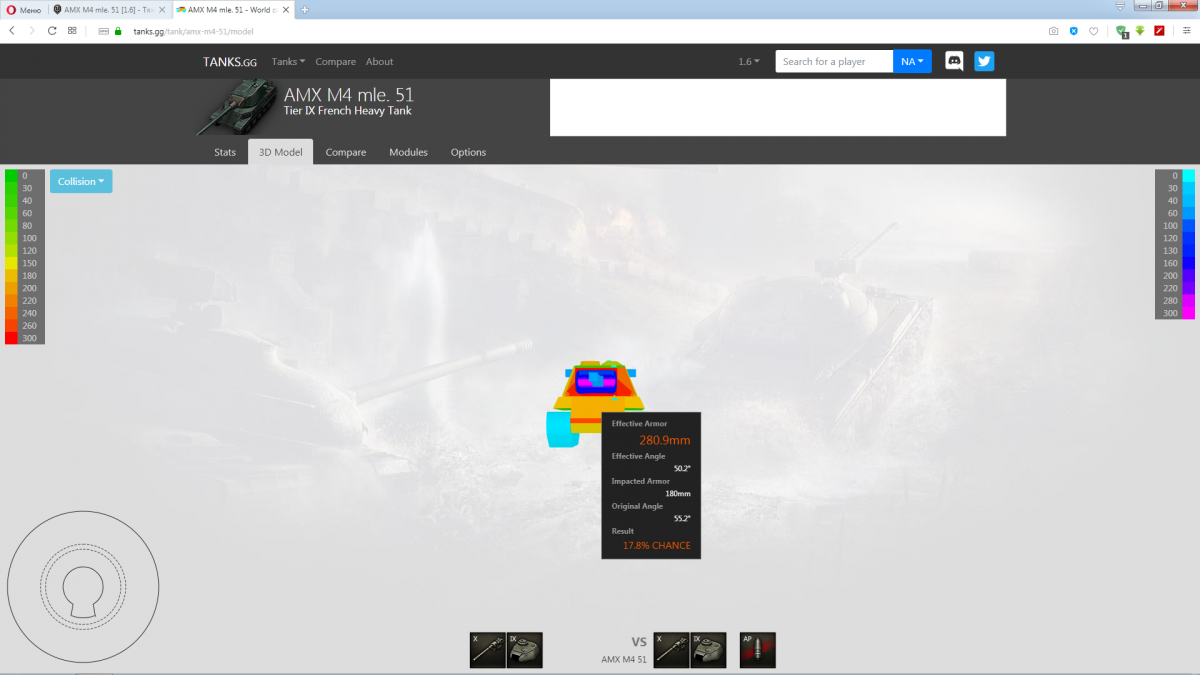Viewport: 1200px width, 675px height.
Task: Take a snapshot with the camera icon
Action: 1053,31
